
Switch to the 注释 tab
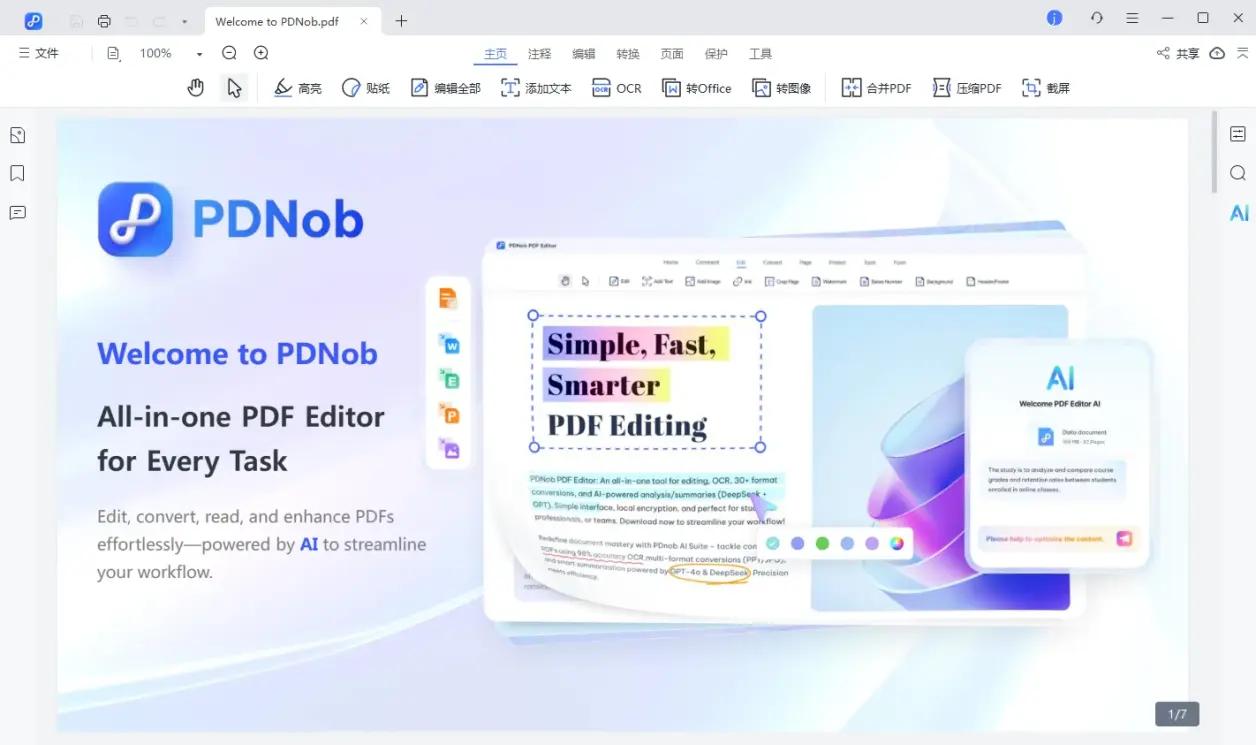[x=540, y=54]
